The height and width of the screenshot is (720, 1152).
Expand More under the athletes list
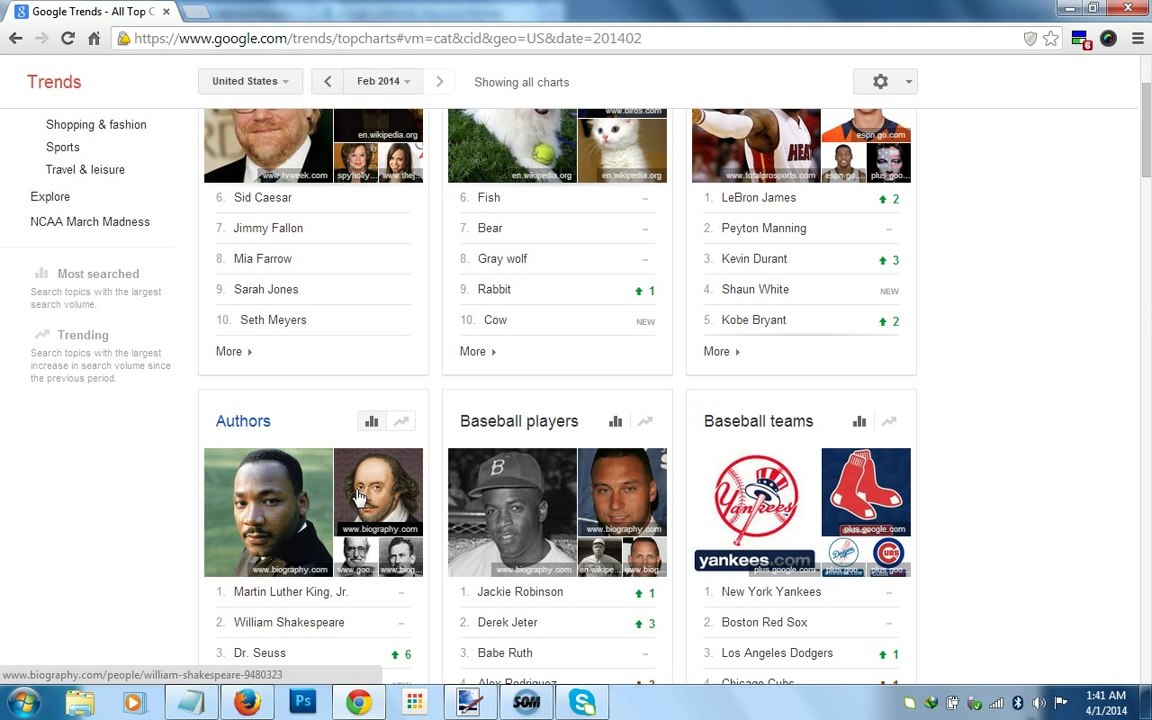[x=721, y=352]
